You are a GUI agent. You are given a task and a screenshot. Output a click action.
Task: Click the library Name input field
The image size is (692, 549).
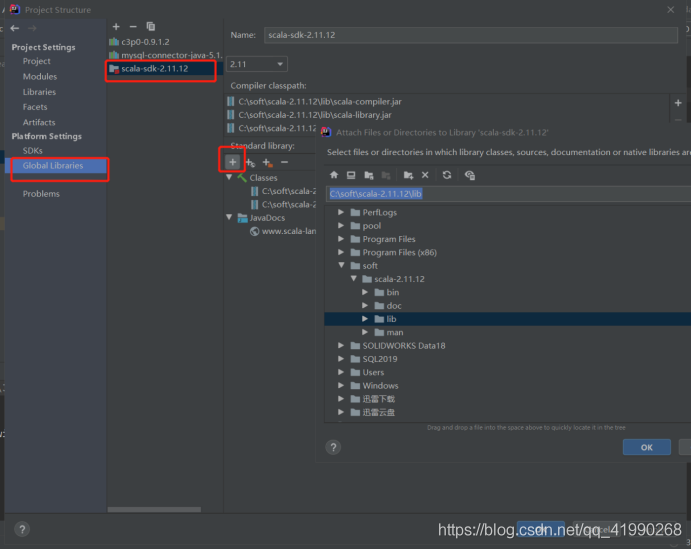[x=471, y=35]
